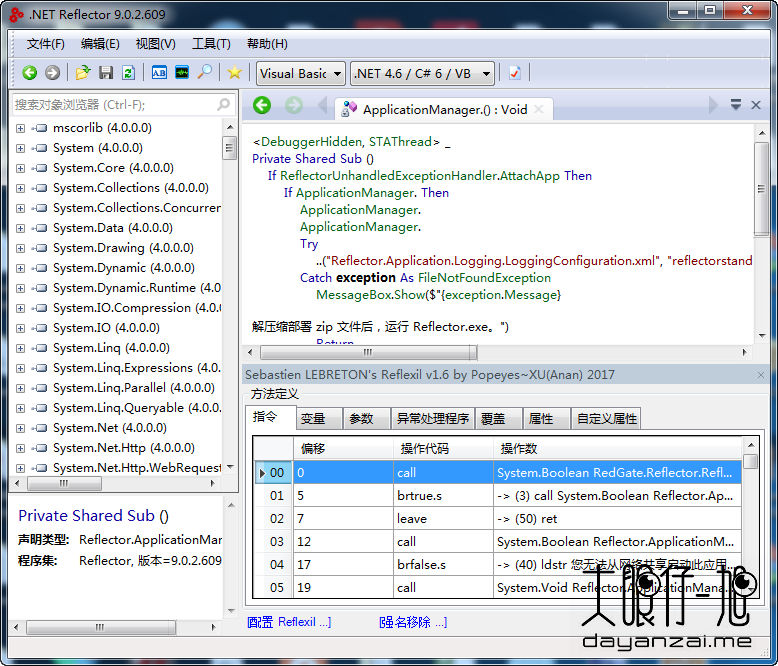
Task: Expand the System.Linq.Expressions node
Action: coord(20,368)
